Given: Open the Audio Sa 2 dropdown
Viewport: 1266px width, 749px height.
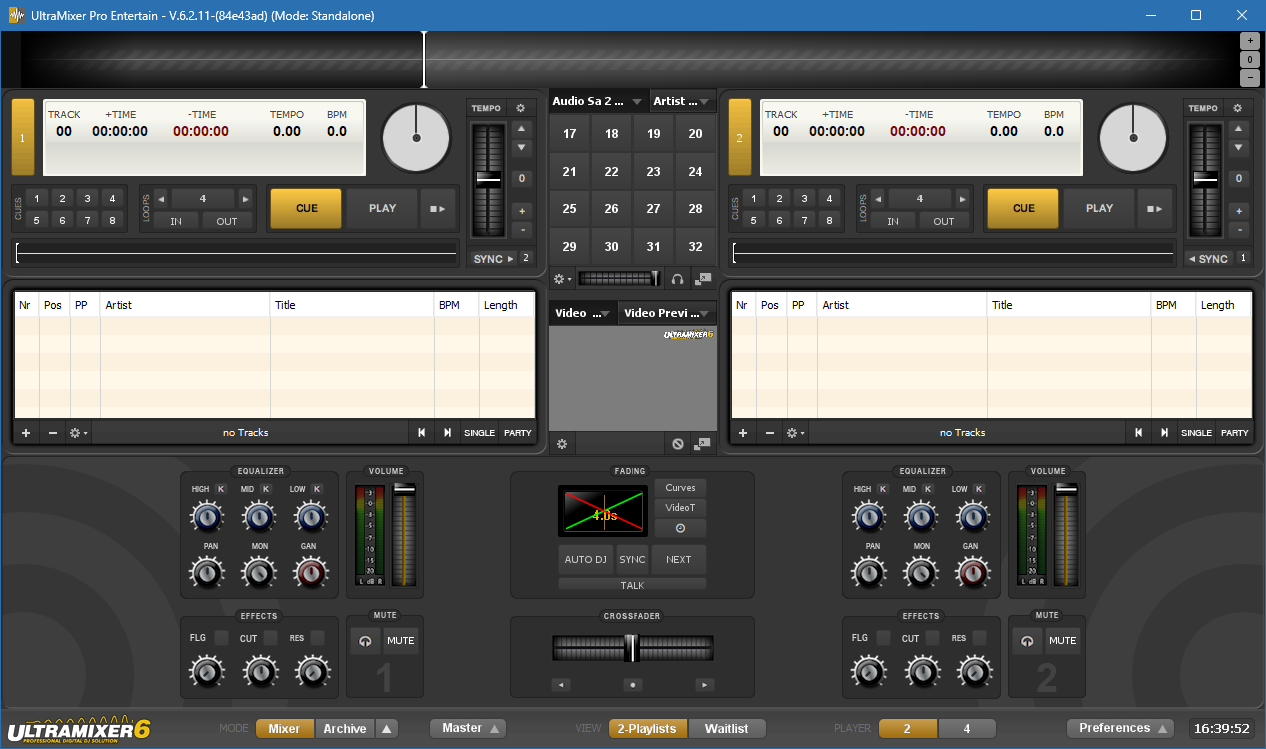Looking at the screenshot, I should point(598,101).
